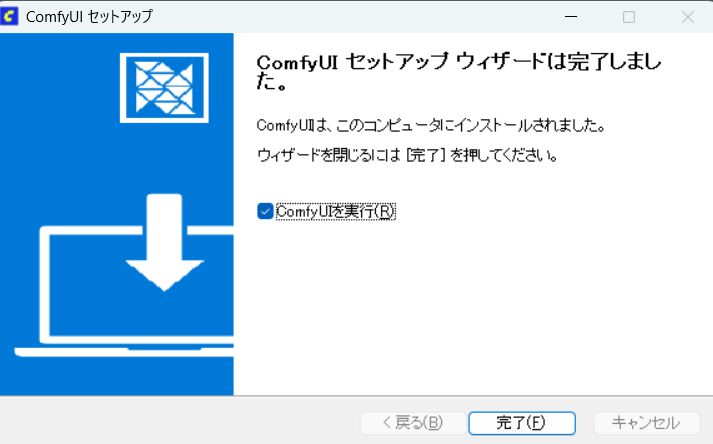Click the ComfyUI セットアップ window title text
Image resolution: width=713 pixels, height=444 pixels.
pyautogui.click(x=89, y=17)
